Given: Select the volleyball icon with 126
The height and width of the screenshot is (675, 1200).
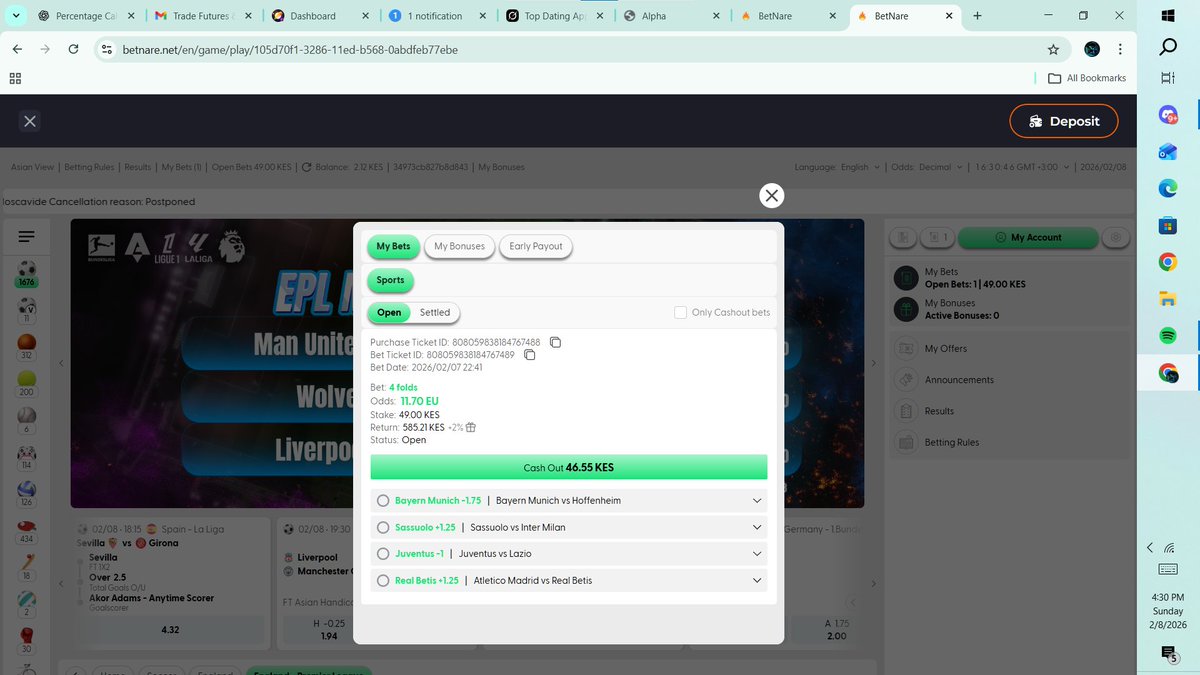Looking at the screenshot, I should (x=27, y=493).
